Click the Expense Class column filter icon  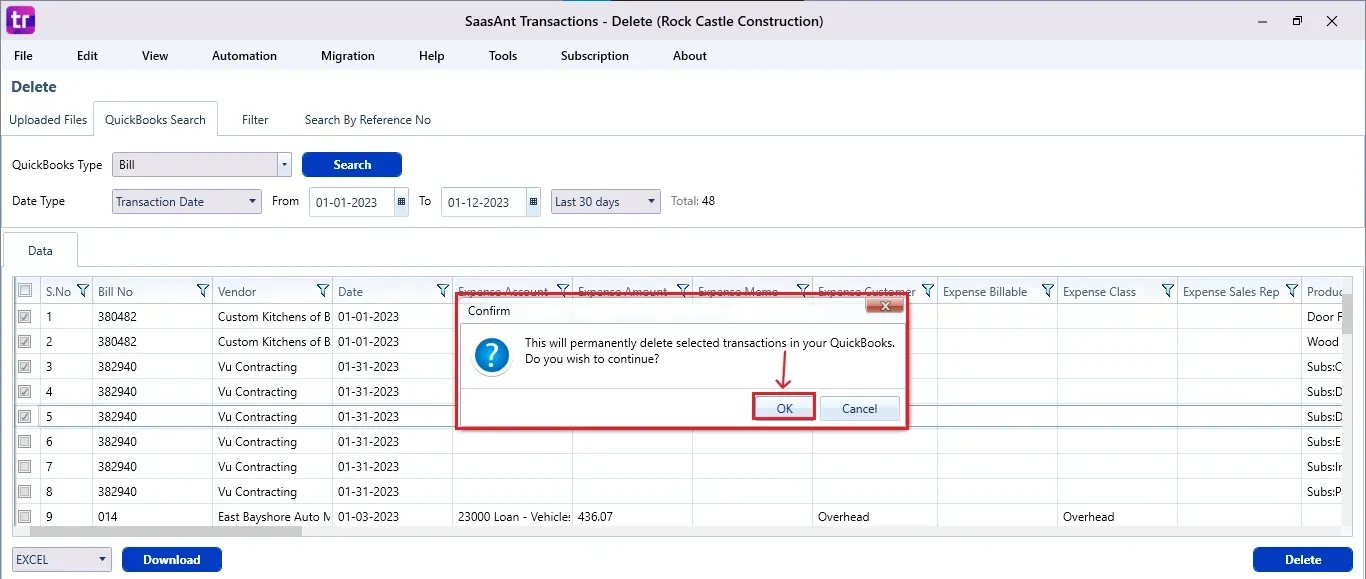1167,291
